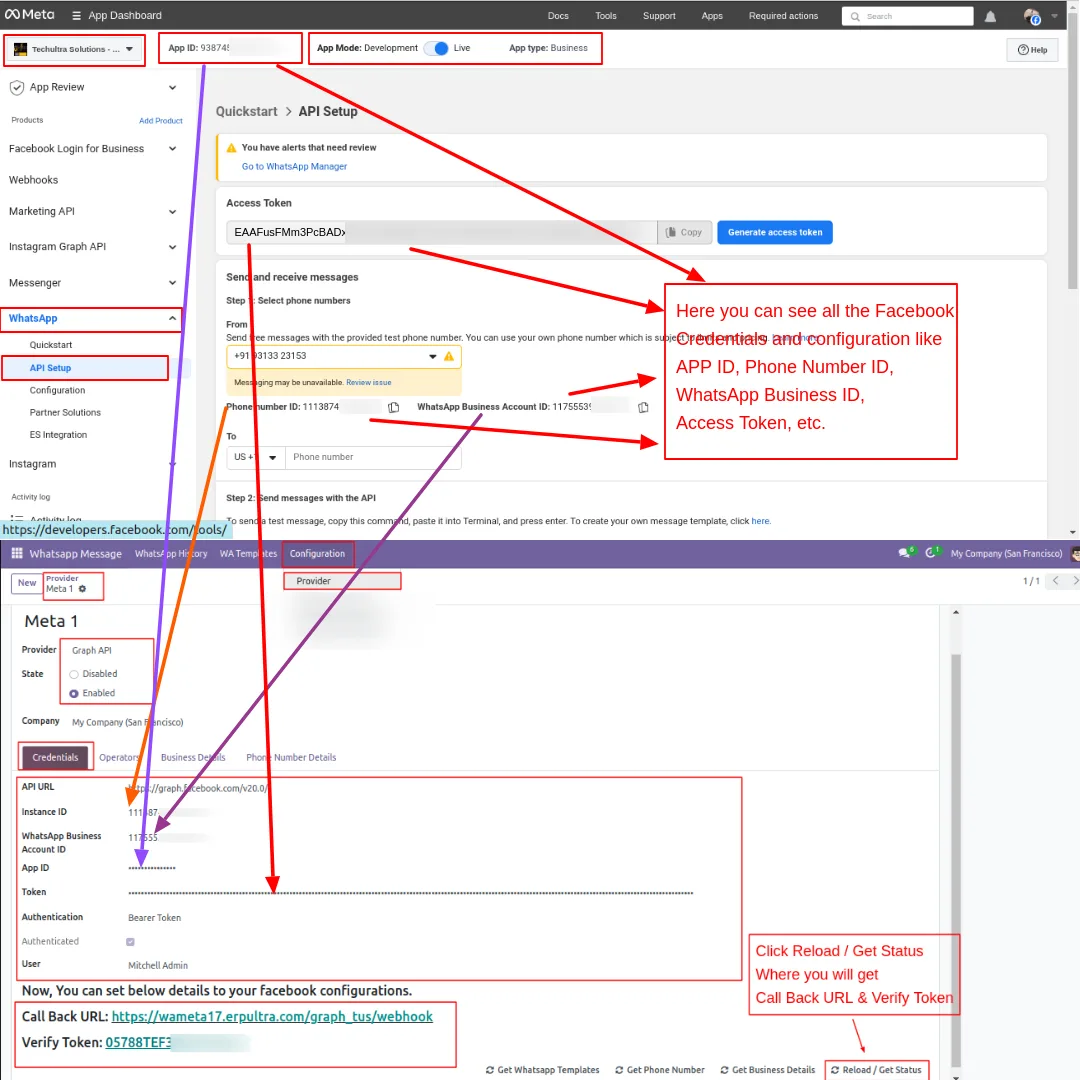Expand the Instagram Graph API section

point(172,247)
